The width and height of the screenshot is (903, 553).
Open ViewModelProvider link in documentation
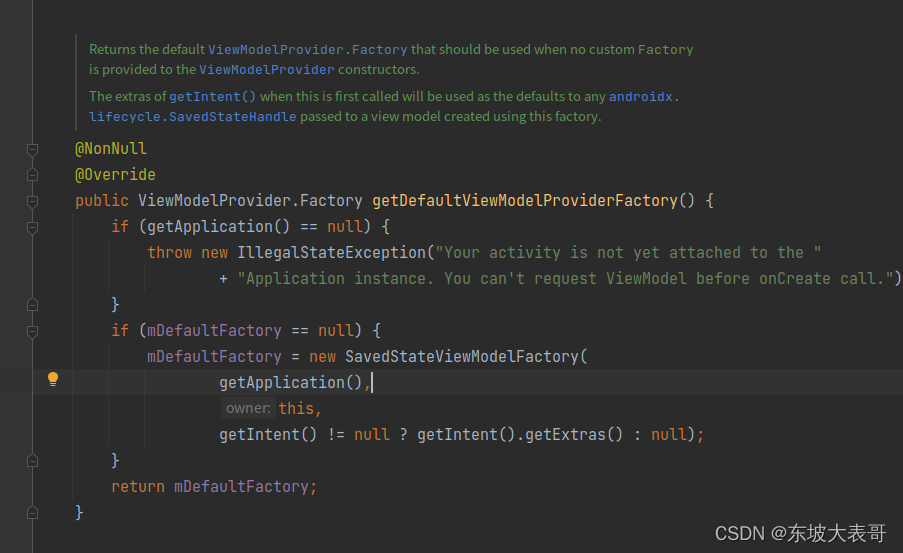267,70
